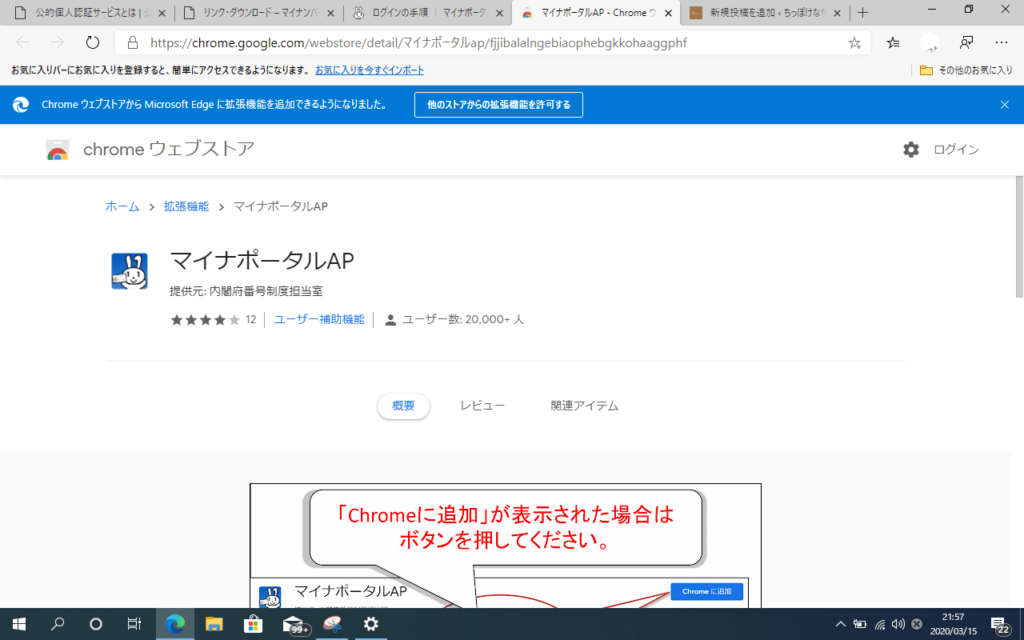Click the 拡張機能 breadcrumb link

[186, 206]
